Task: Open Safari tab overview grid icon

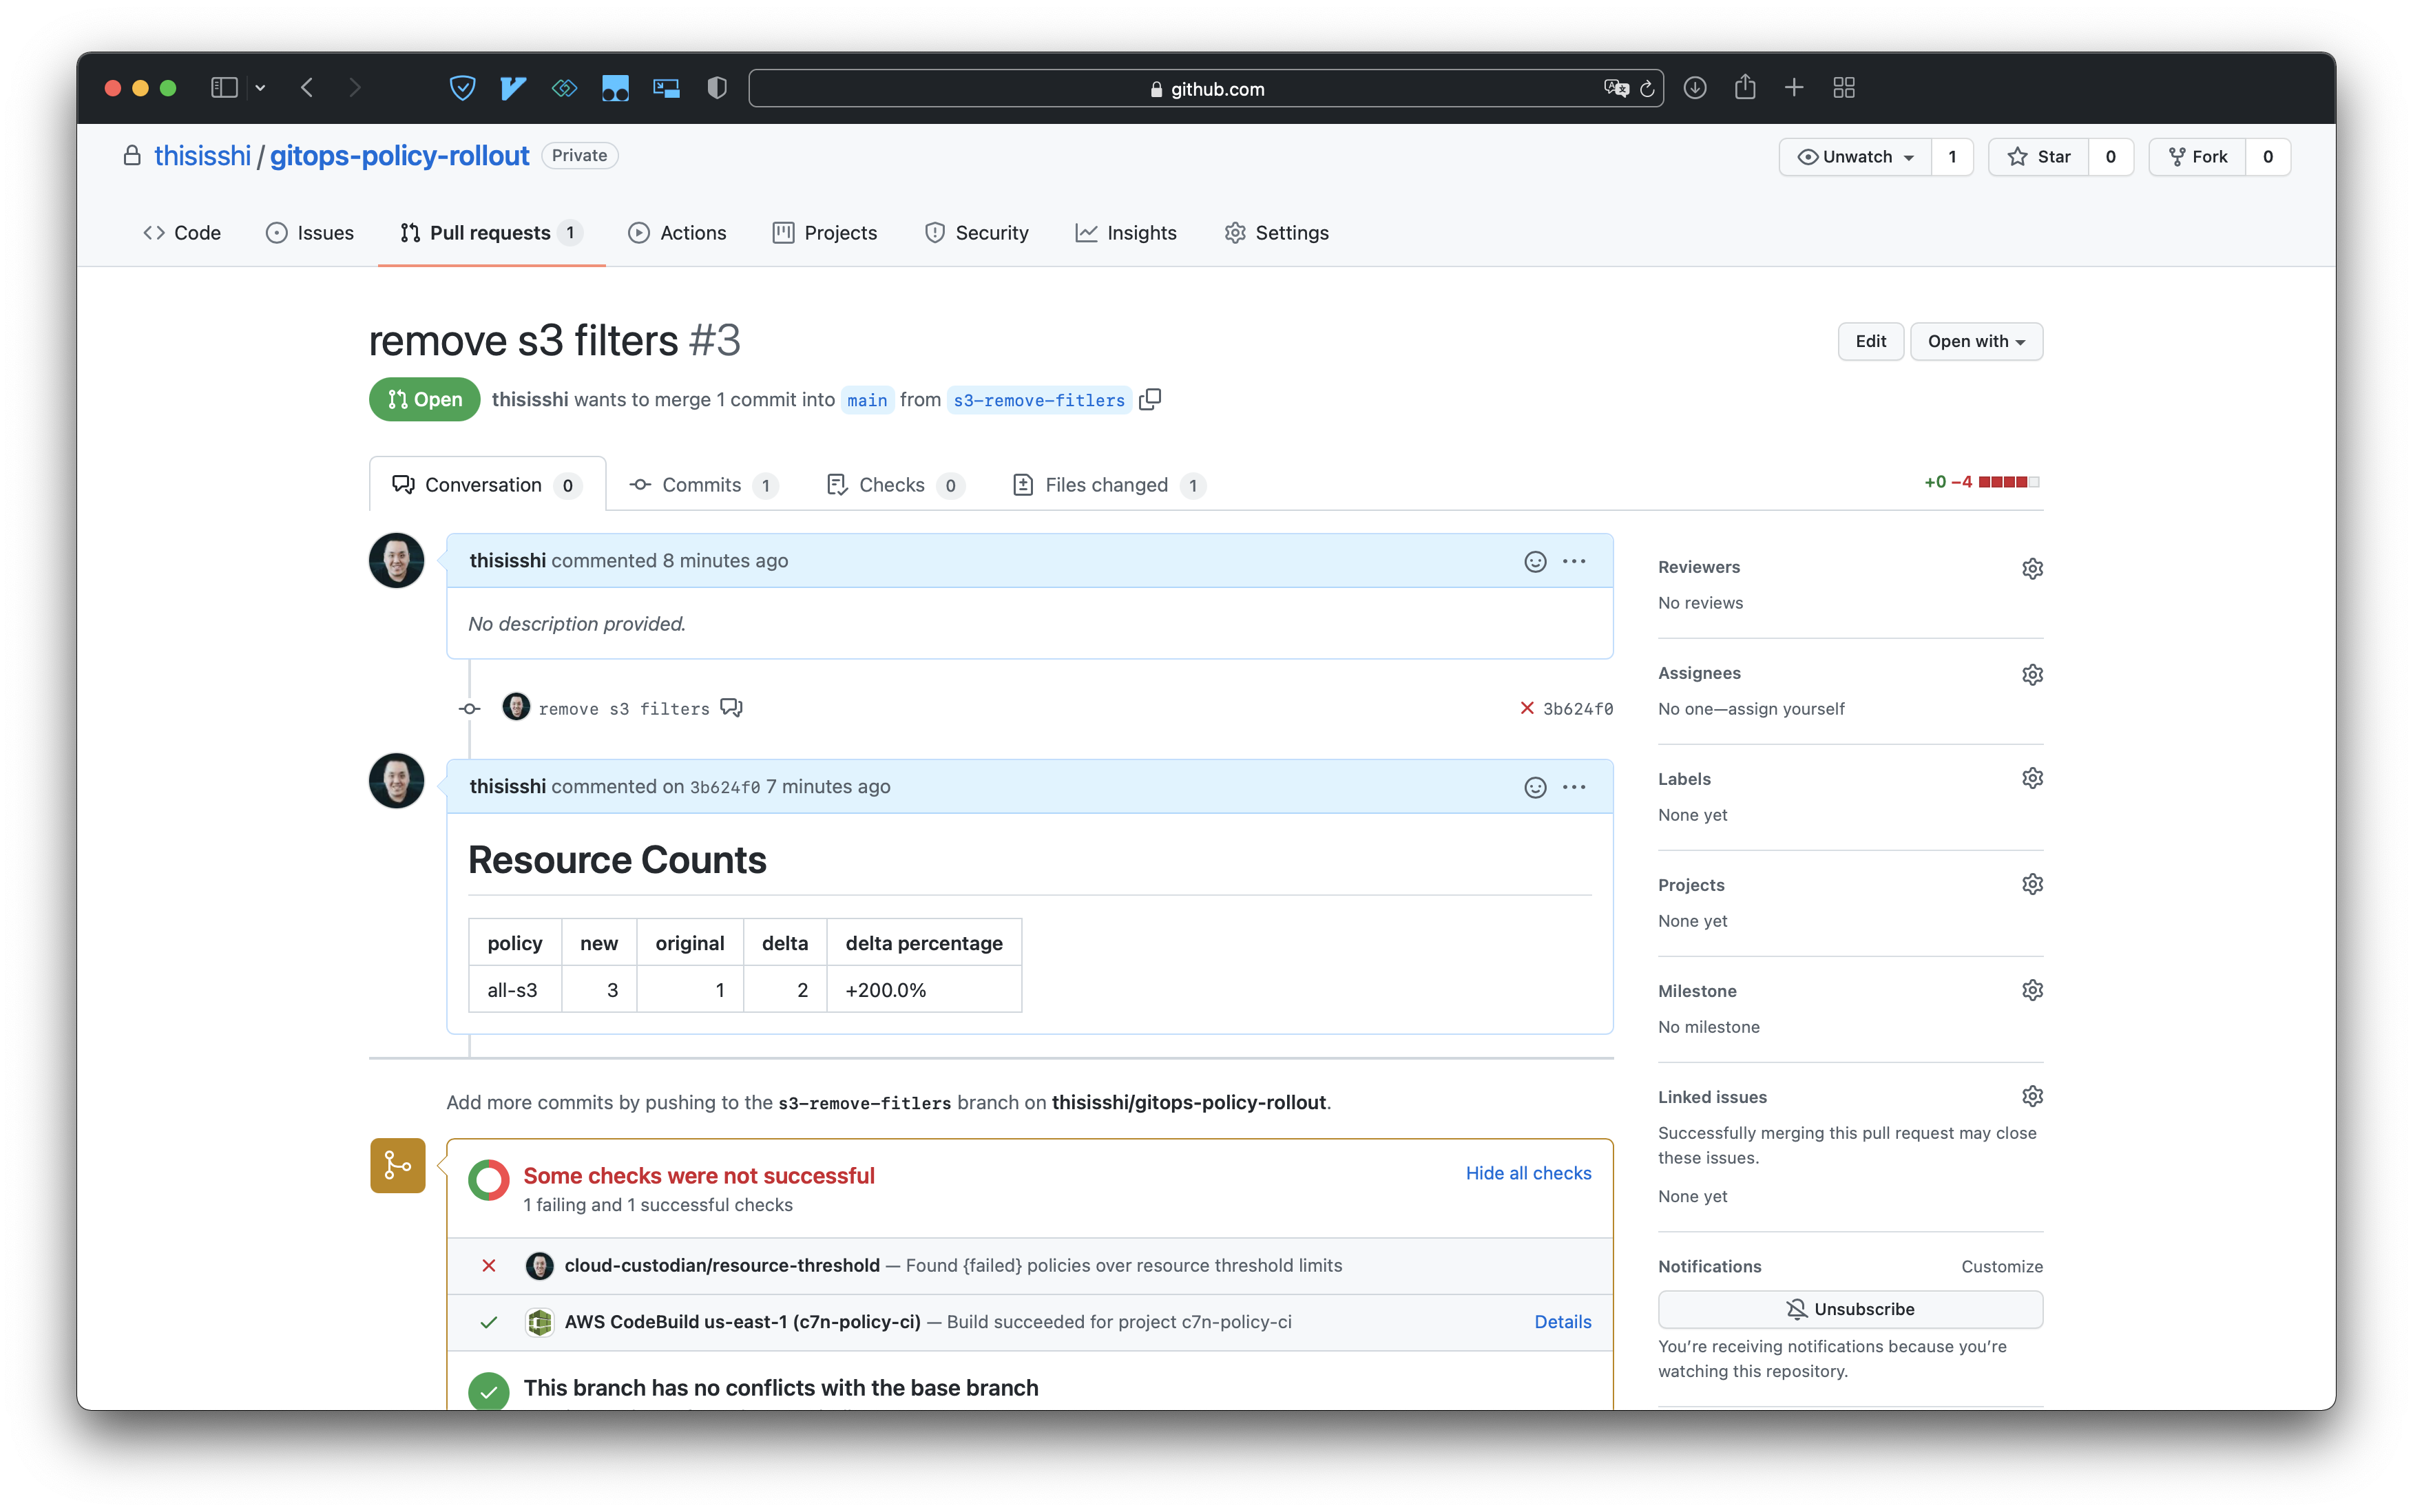Action: click(1843, 88)
